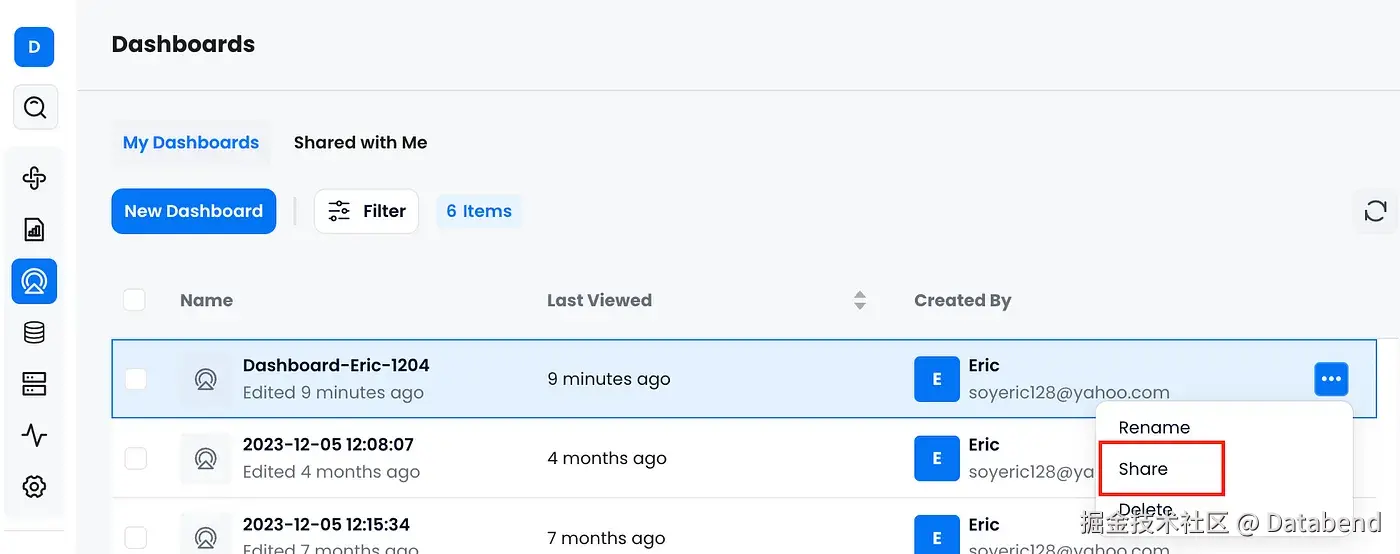1400x554 pixels.
Task: Click the blue D workspace avatar icon
Action: tap(34, 47)
